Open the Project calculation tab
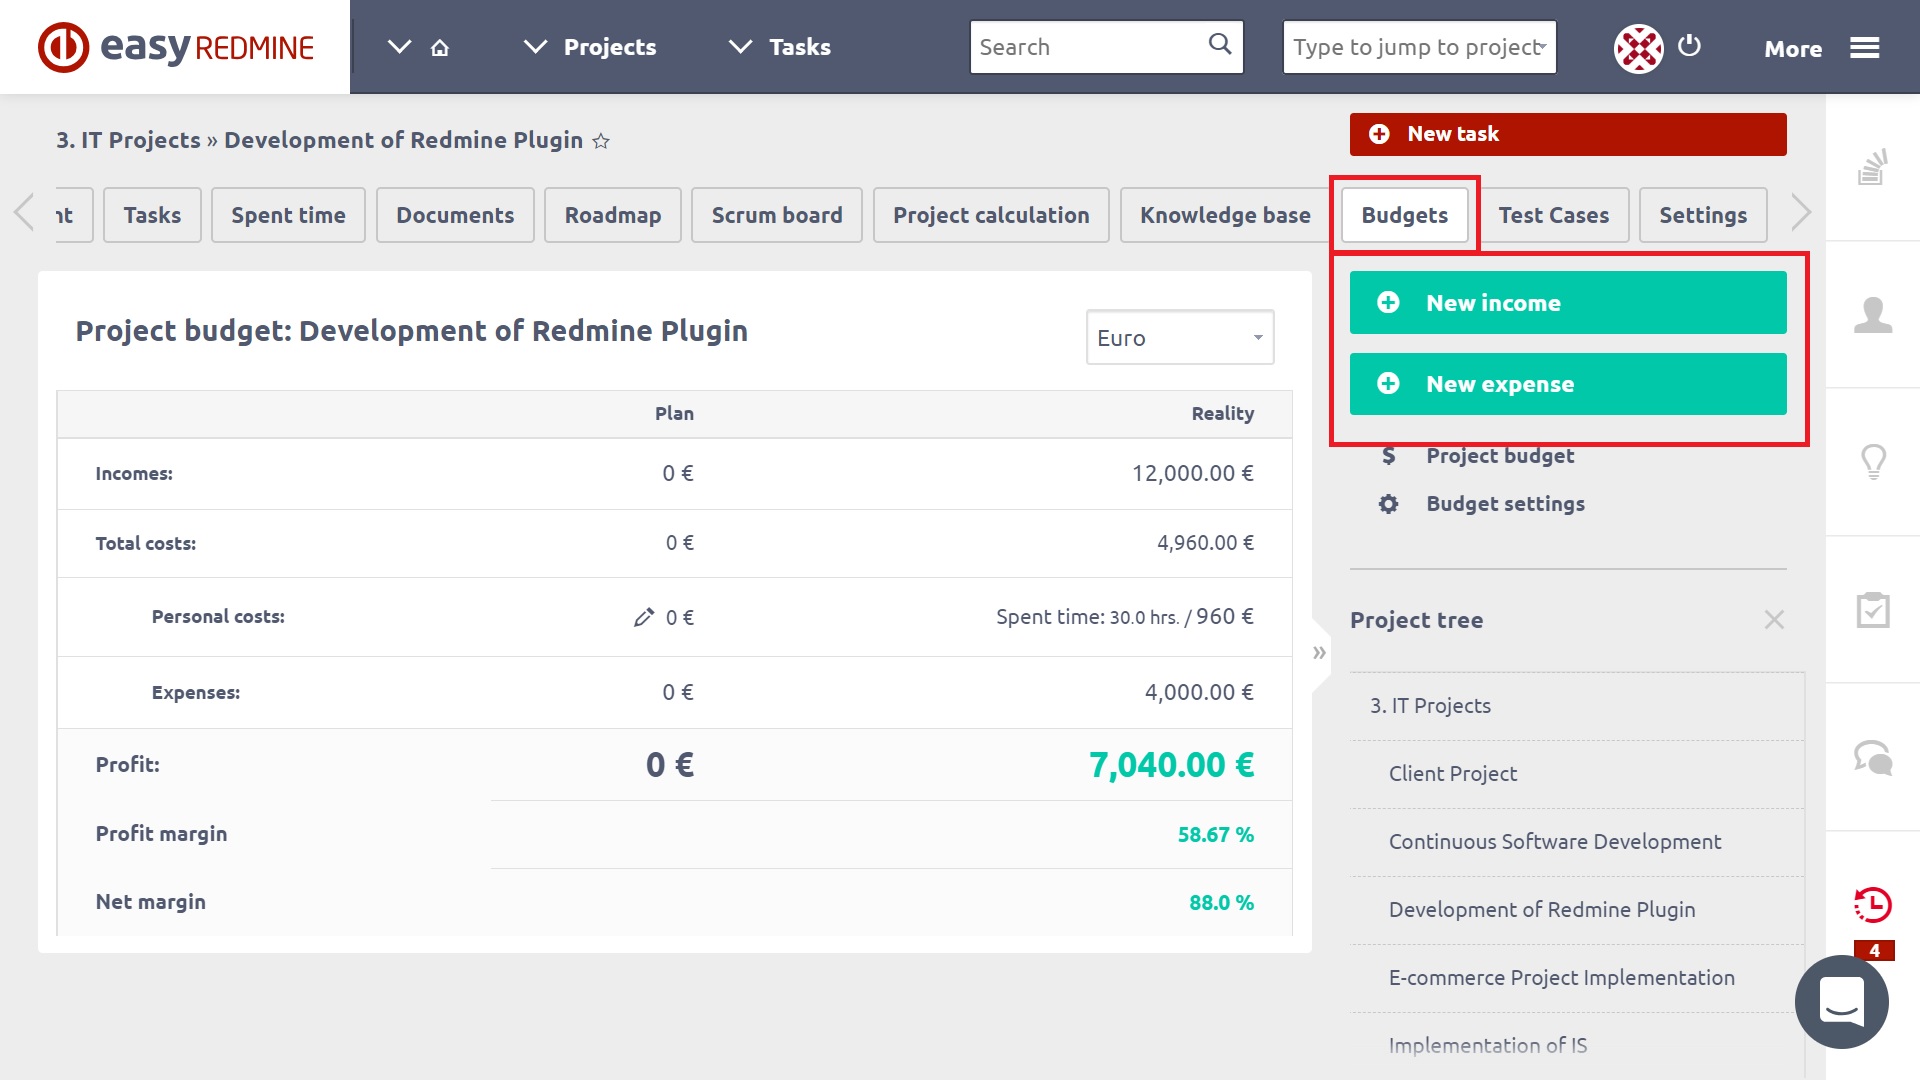This screenshot has height=1080, width=1920. coord(991,215)
